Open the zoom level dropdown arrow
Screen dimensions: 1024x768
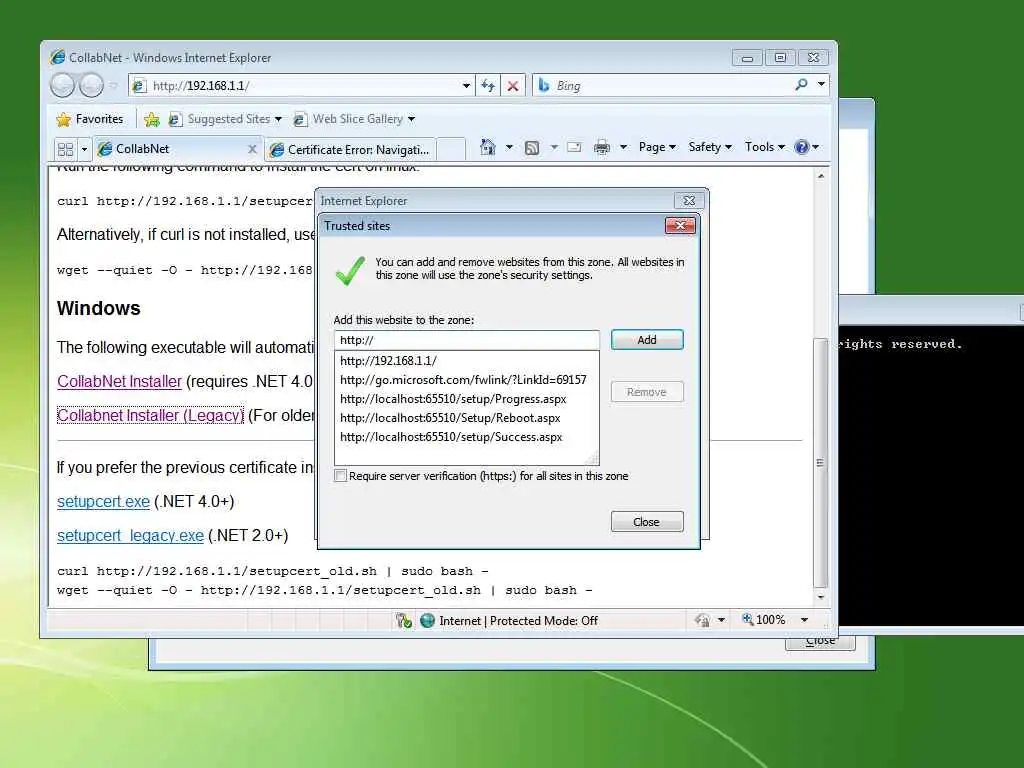coord(805,620)
